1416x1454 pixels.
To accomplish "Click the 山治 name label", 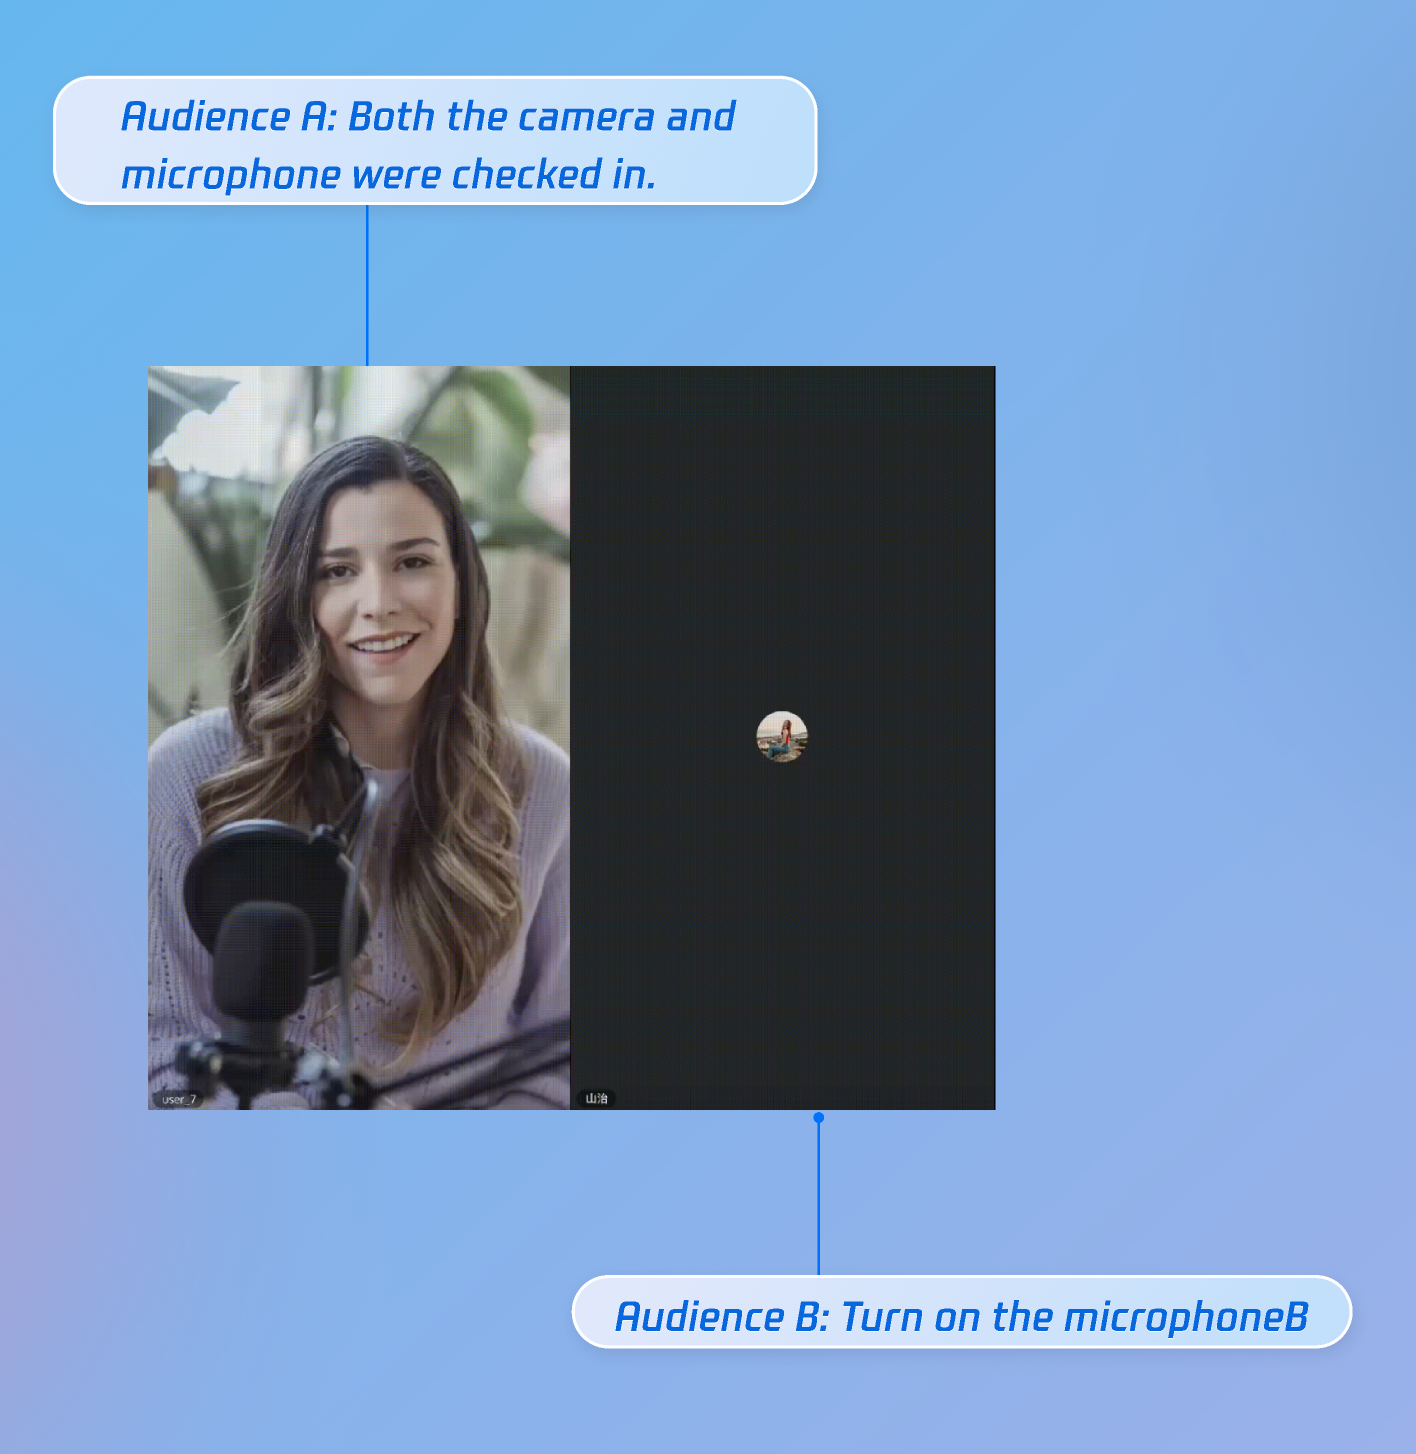I will (596, 1098).
